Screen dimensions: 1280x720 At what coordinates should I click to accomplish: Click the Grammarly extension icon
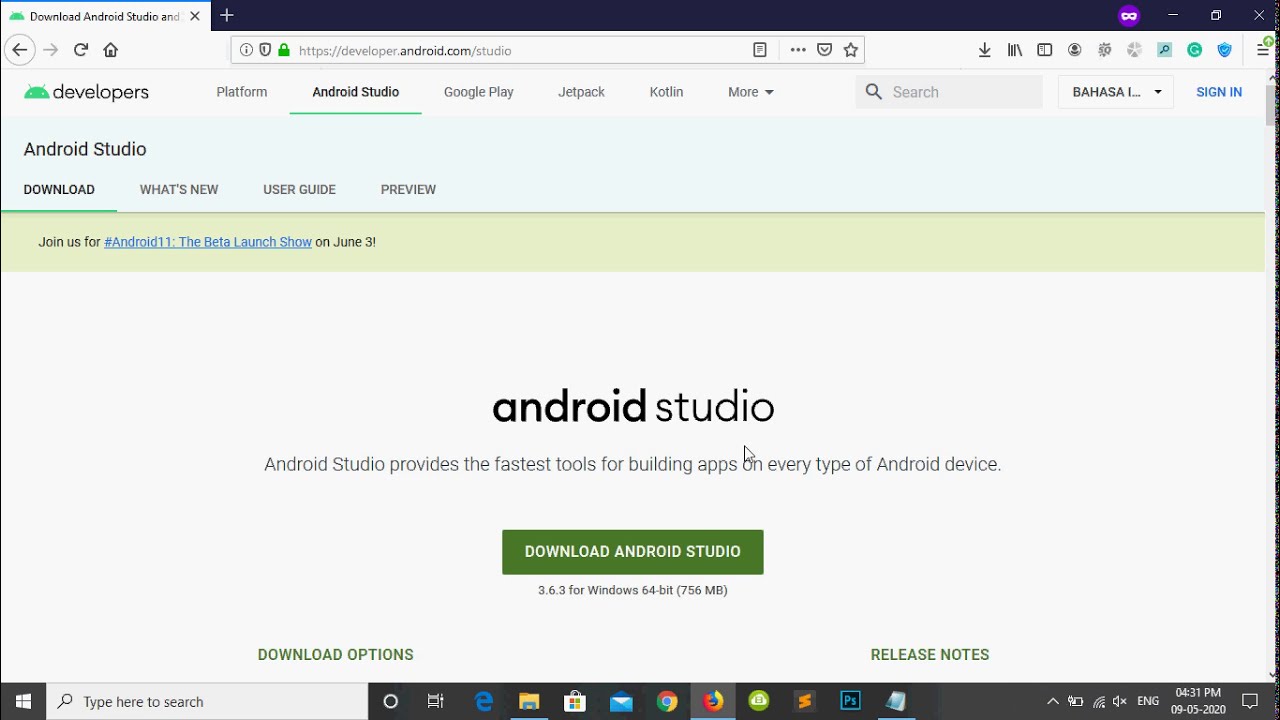1195,50
